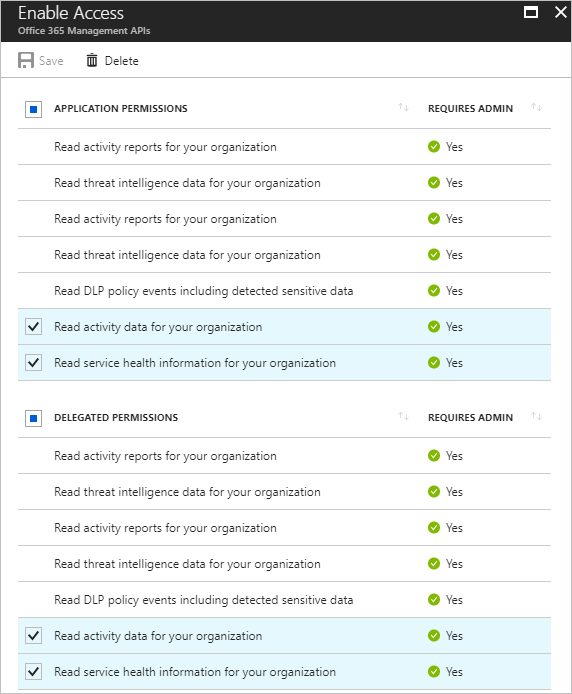572x694 pixels.
Task: Click the Save disk icon
Action: click(26, 60)
